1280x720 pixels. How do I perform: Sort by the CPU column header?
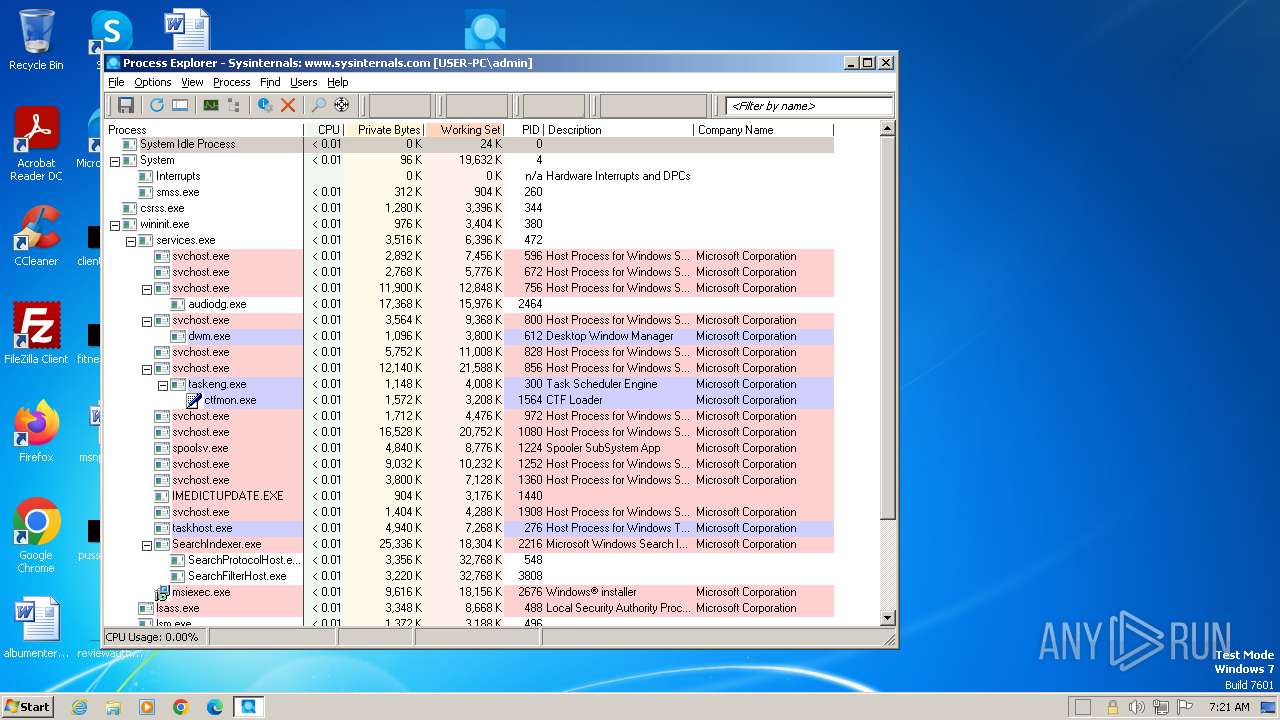point(324,130)
